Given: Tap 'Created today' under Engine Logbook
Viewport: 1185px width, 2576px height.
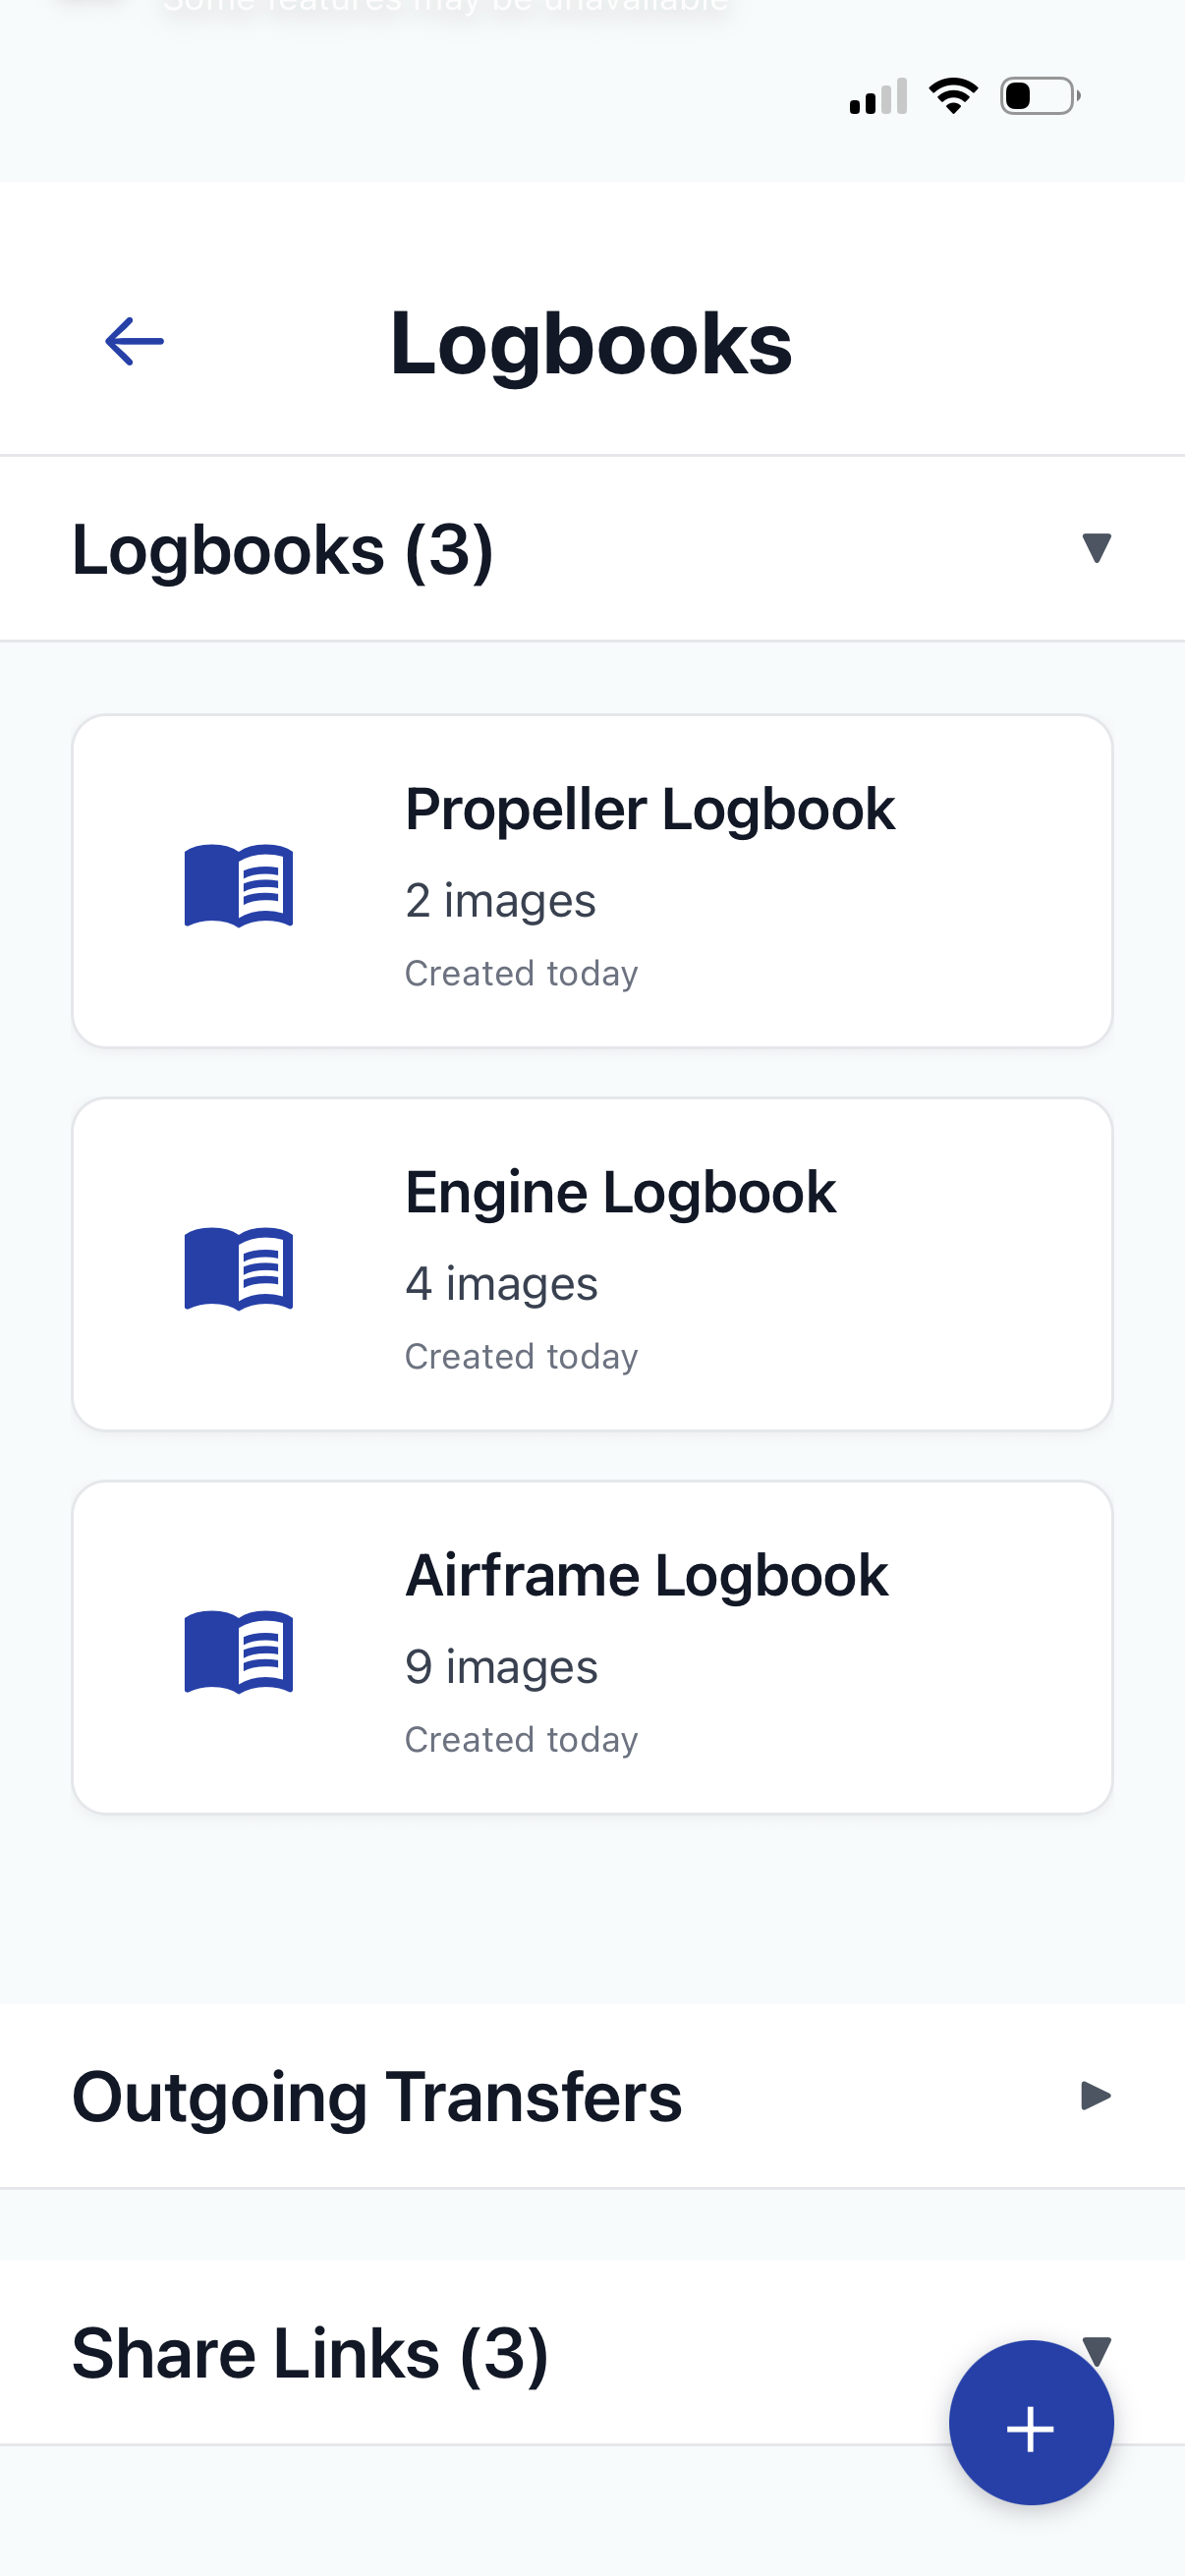Looking at the screenshot, I should pyautogui.click(x=521, y=1356).
